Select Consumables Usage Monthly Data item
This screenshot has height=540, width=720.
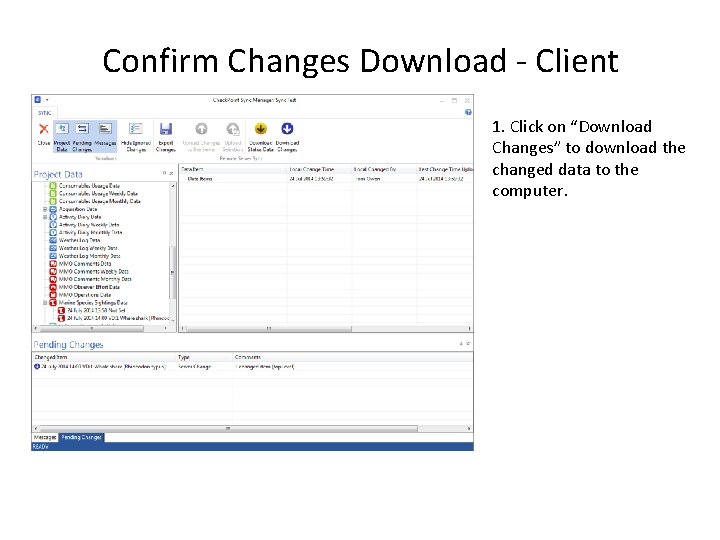click(x=100, y=202)
